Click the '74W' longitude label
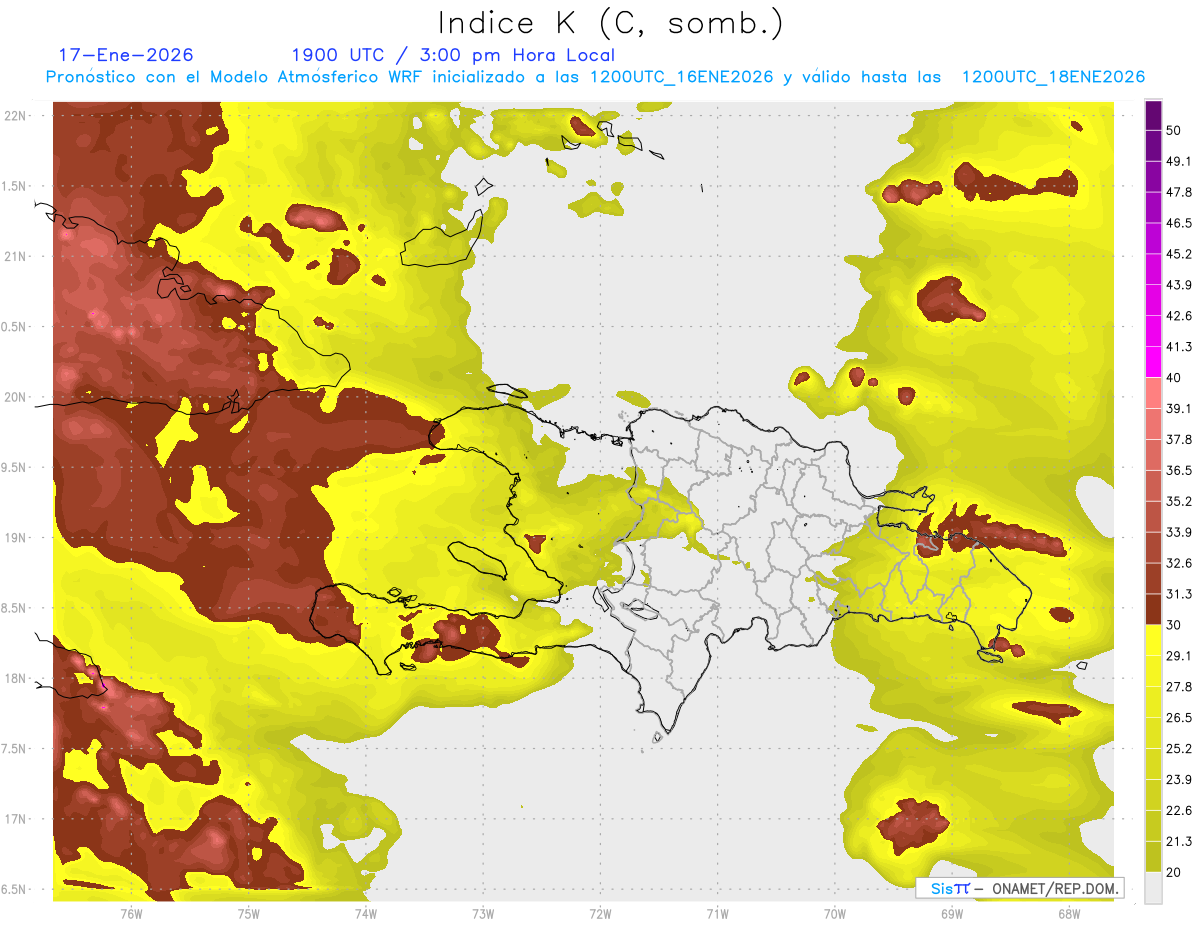The image size is (1200, 927). tap(365, 913)
